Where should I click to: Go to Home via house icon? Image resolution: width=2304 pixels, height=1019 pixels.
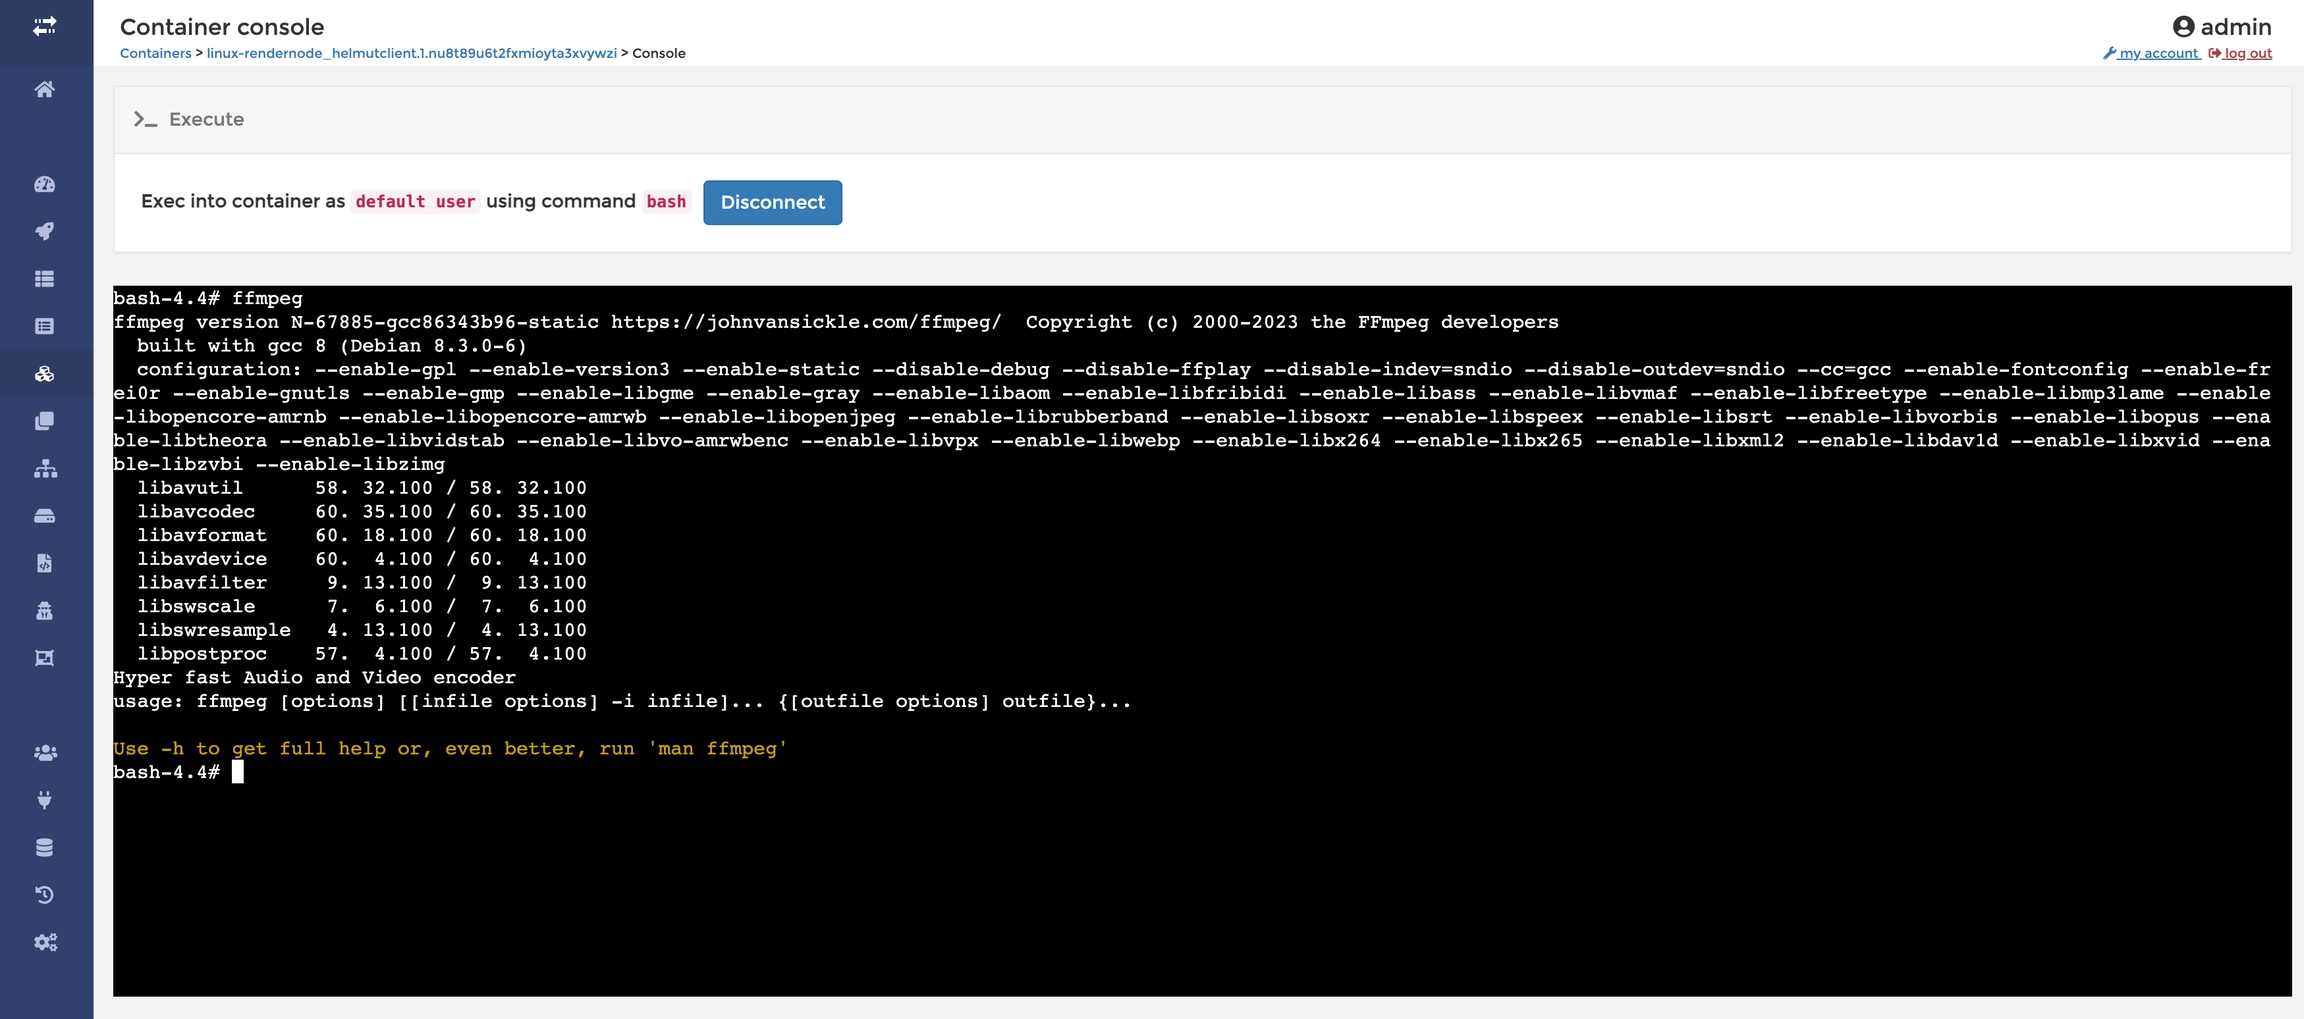[x=44, y=90]
